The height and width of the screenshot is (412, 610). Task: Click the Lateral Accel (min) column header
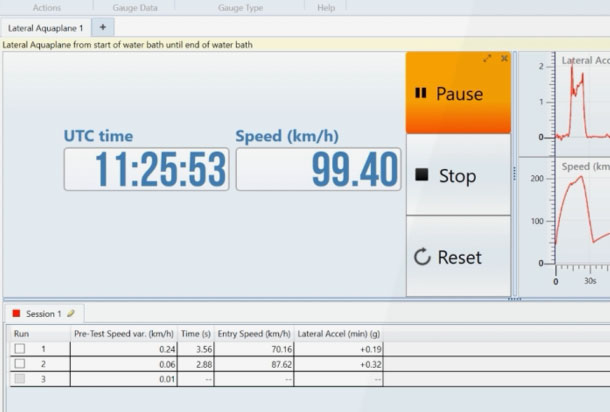pos(339,333)
